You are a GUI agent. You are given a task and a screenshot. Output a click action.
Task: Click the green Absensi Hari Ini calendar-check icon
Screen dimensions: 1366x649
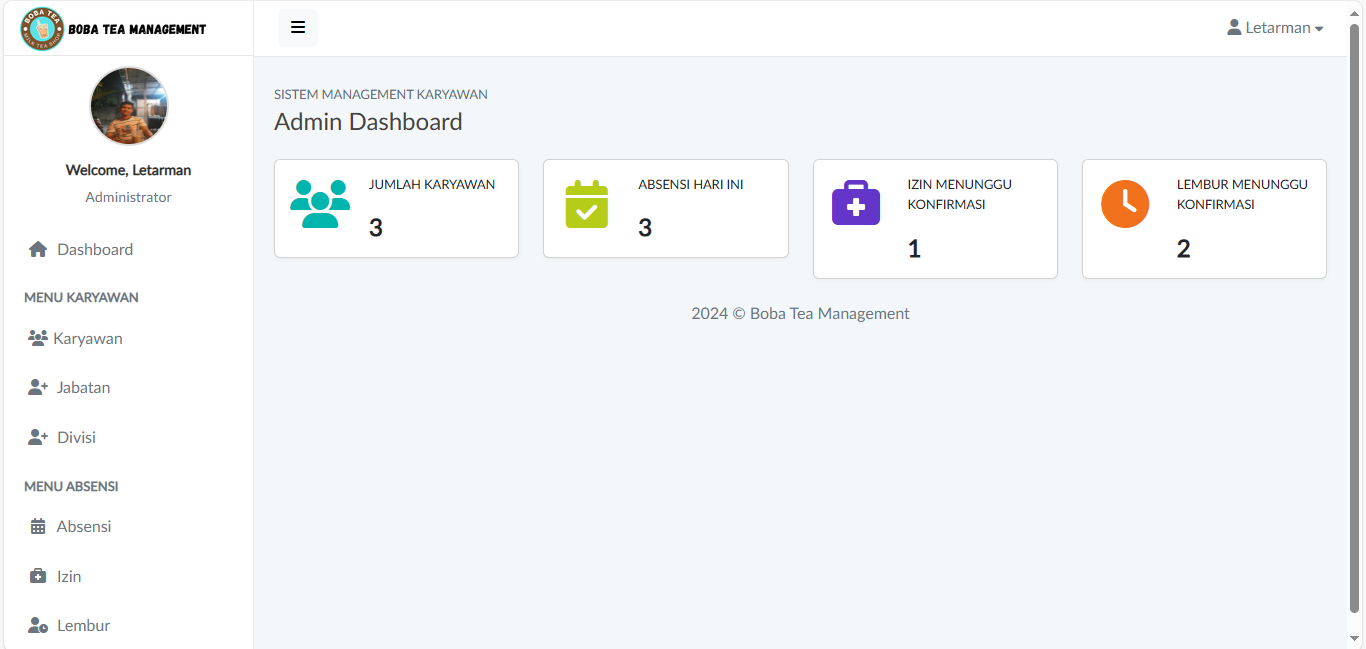pyautogui.click(x=586, y=204)
